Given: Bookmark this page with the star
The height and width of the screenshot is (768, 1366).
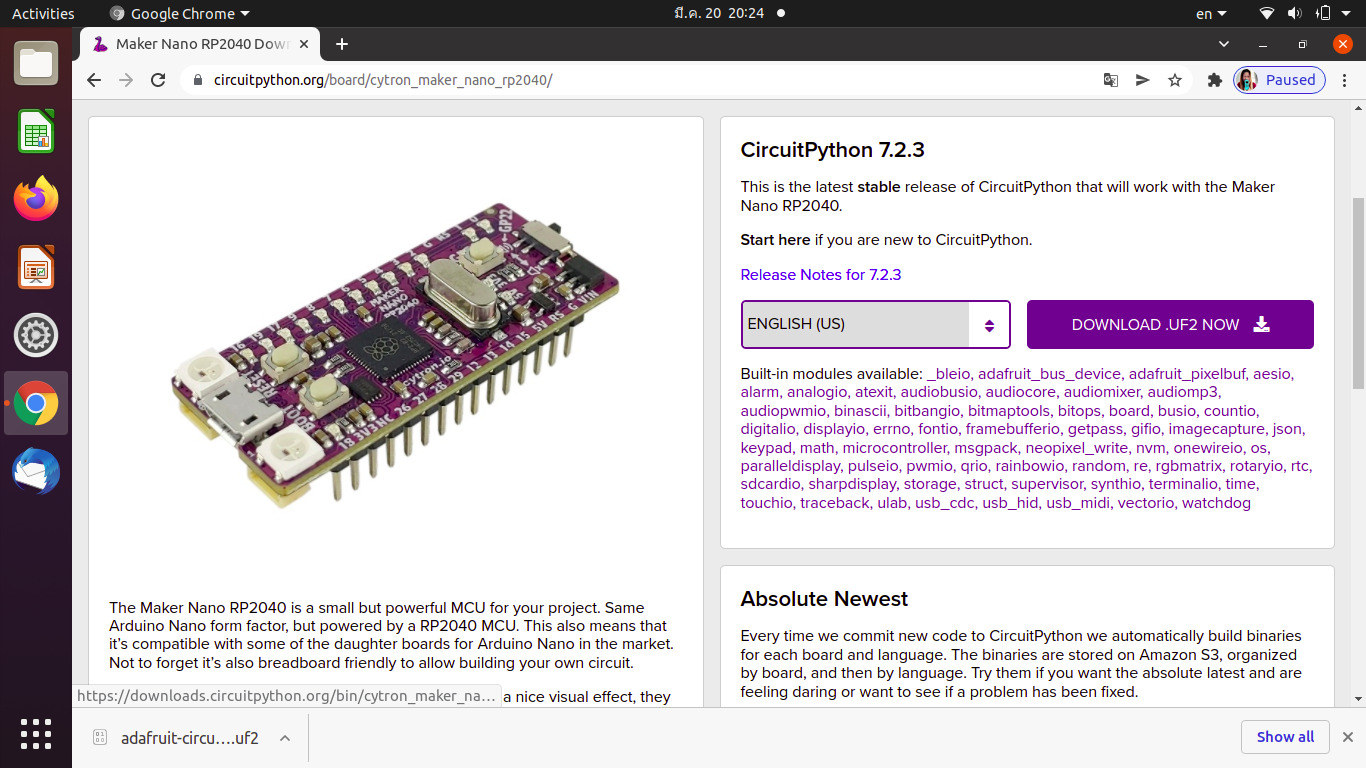Looking at the screenshot, I should point(1175,80).
